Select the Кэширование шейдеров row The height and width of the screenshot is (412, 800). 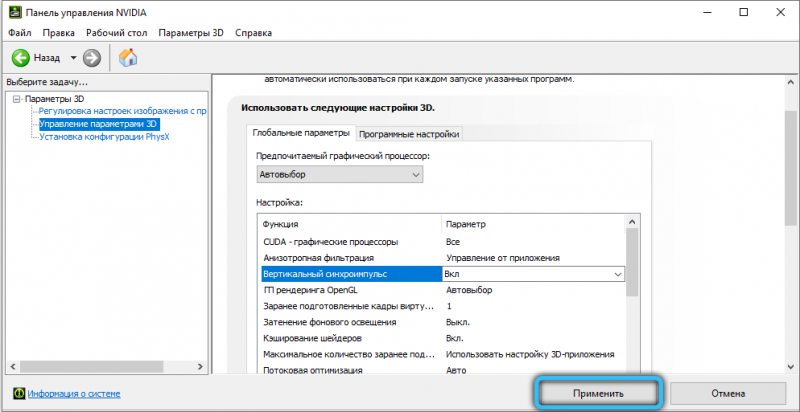pyautogui.click(x=443, y=338)
